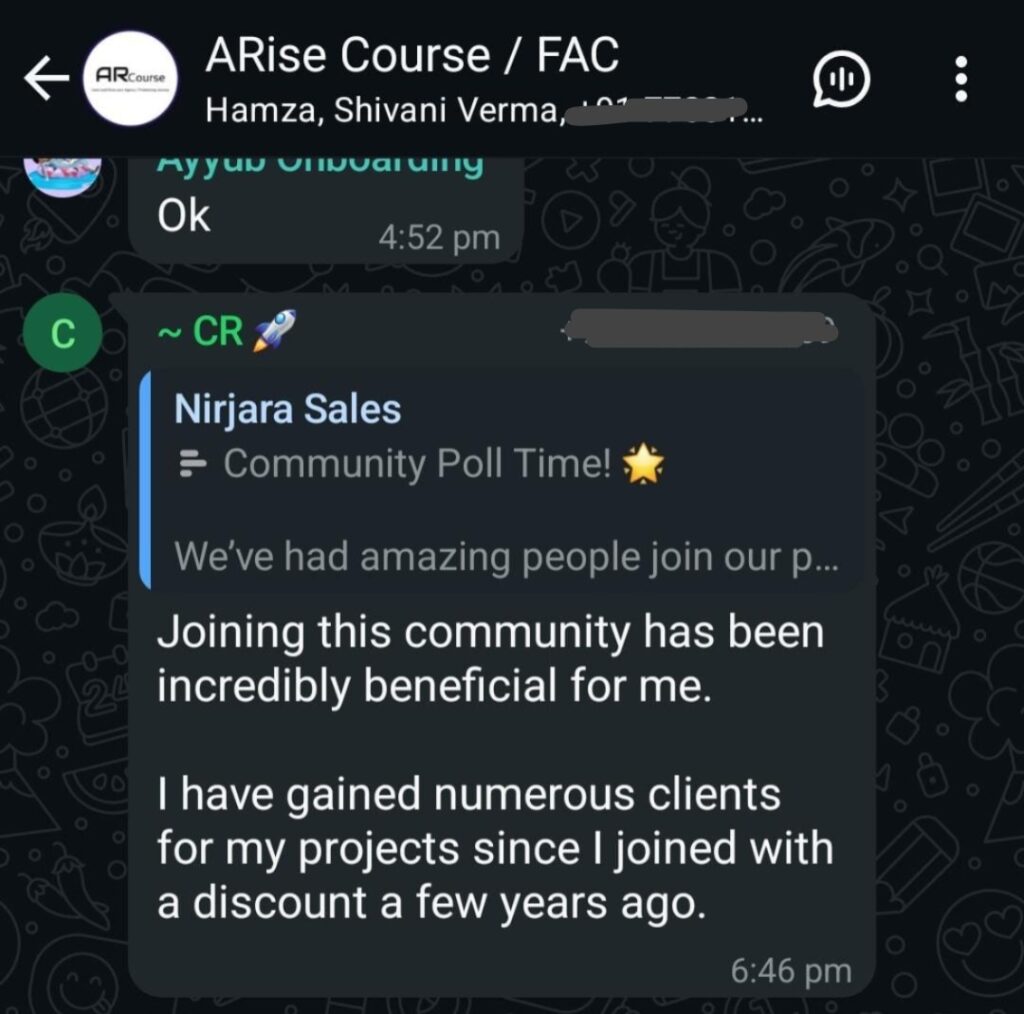Tap the Nirjara Sales name in the quote

(287, 409)
